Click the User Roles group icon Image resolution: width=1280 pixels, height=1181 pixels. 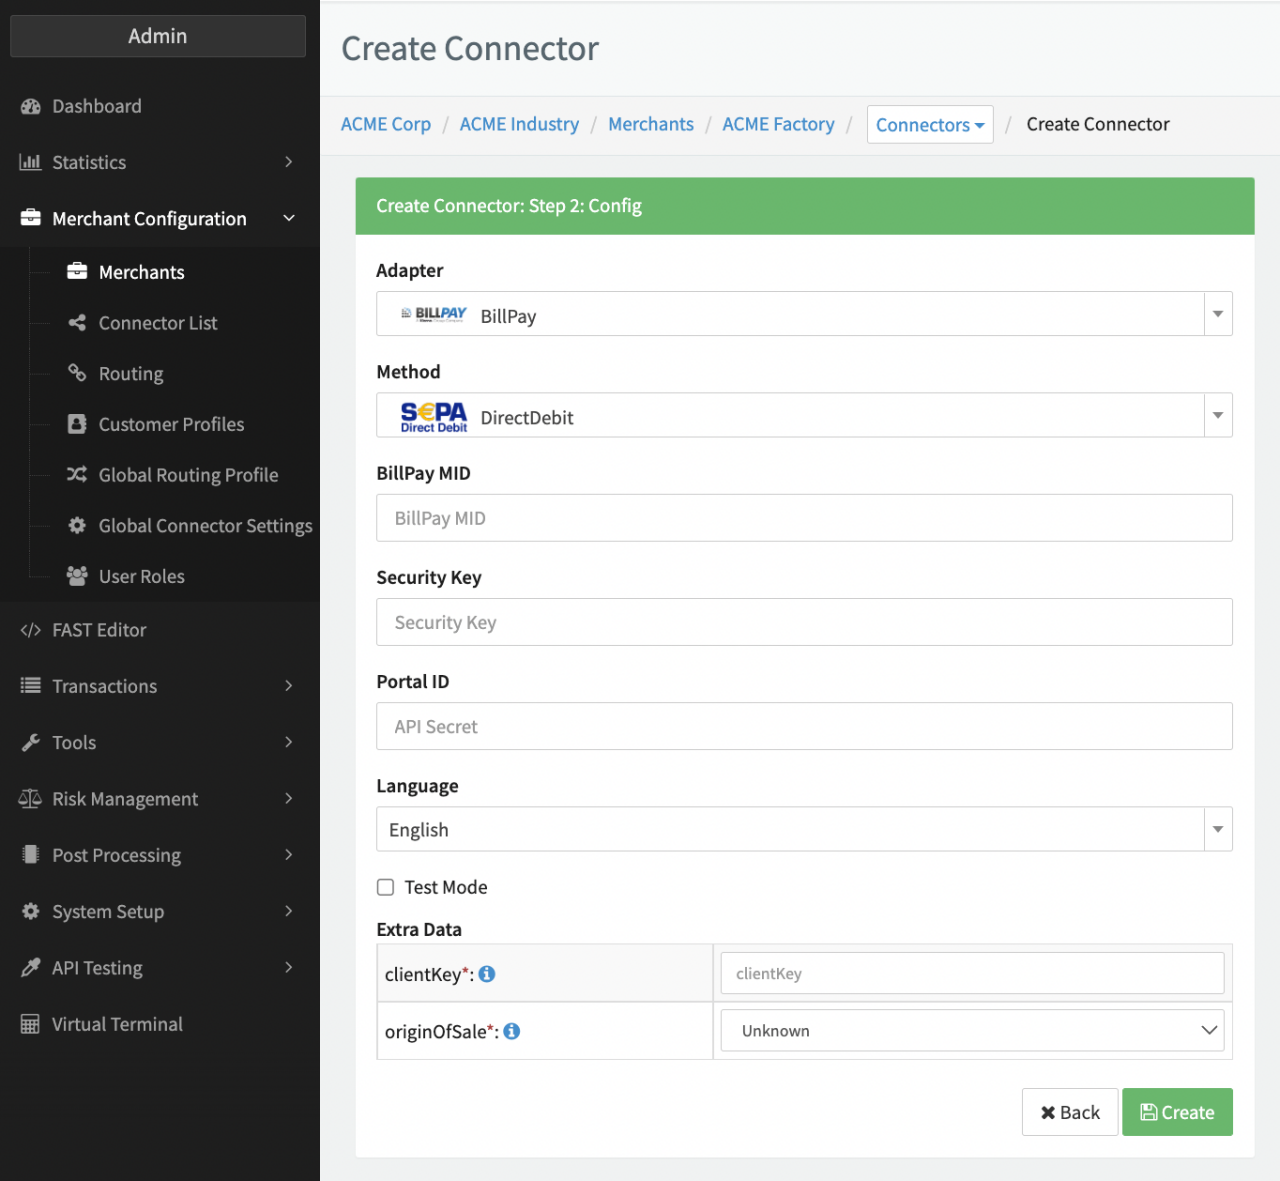click(x=77, y=576)
